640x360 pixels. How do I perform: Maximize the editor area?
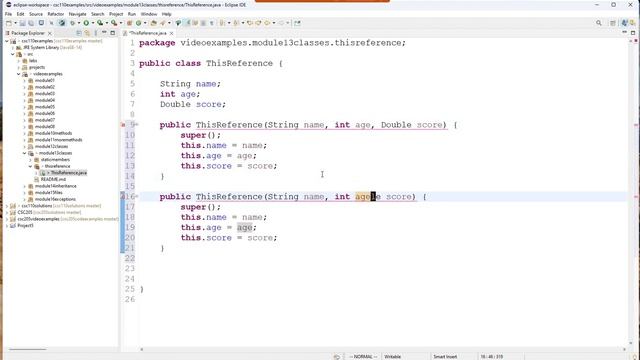(x=633, y=33)
